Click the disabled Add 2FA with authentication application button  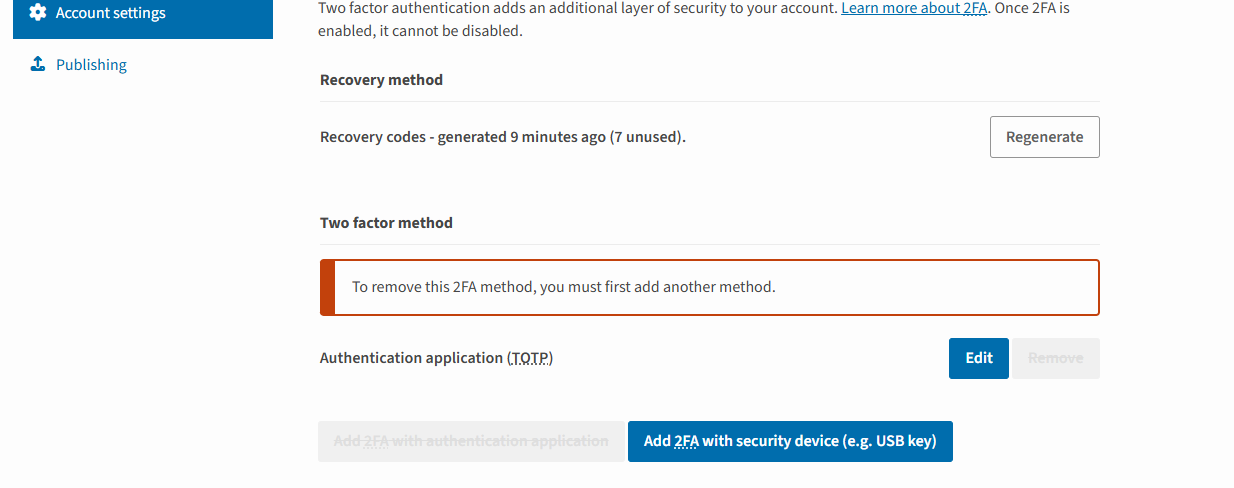point(471,441)
